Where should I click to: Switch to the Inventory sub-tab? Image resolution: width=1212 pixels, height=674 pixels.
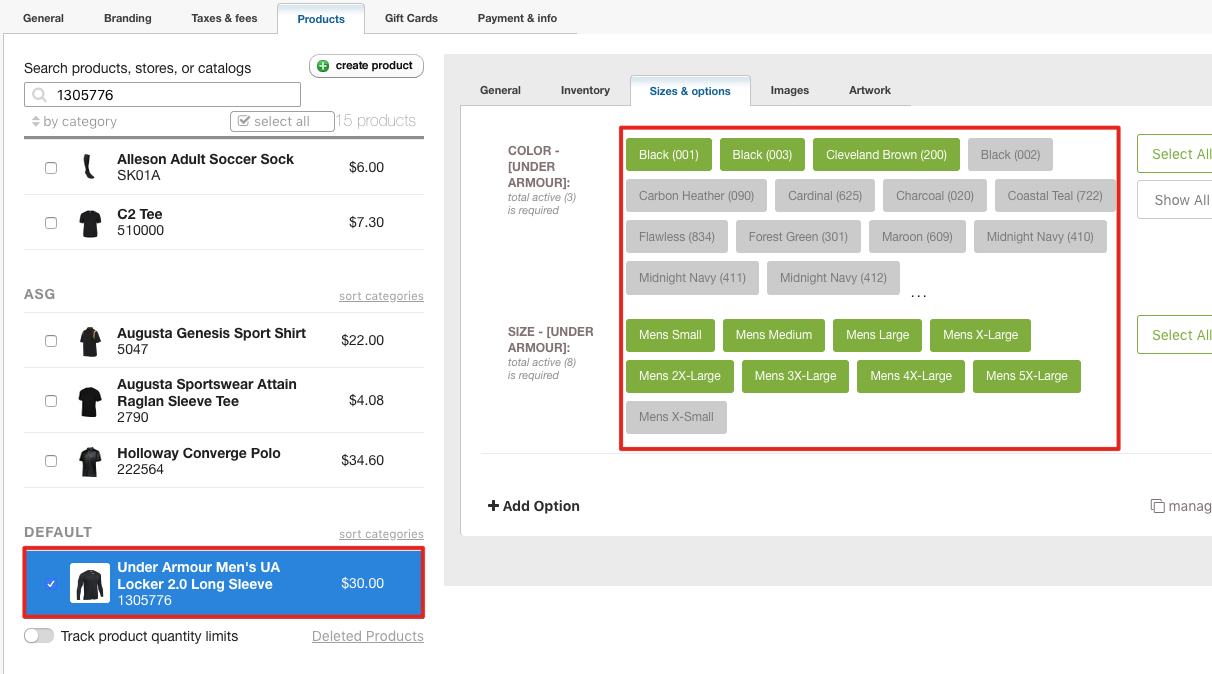585,90
